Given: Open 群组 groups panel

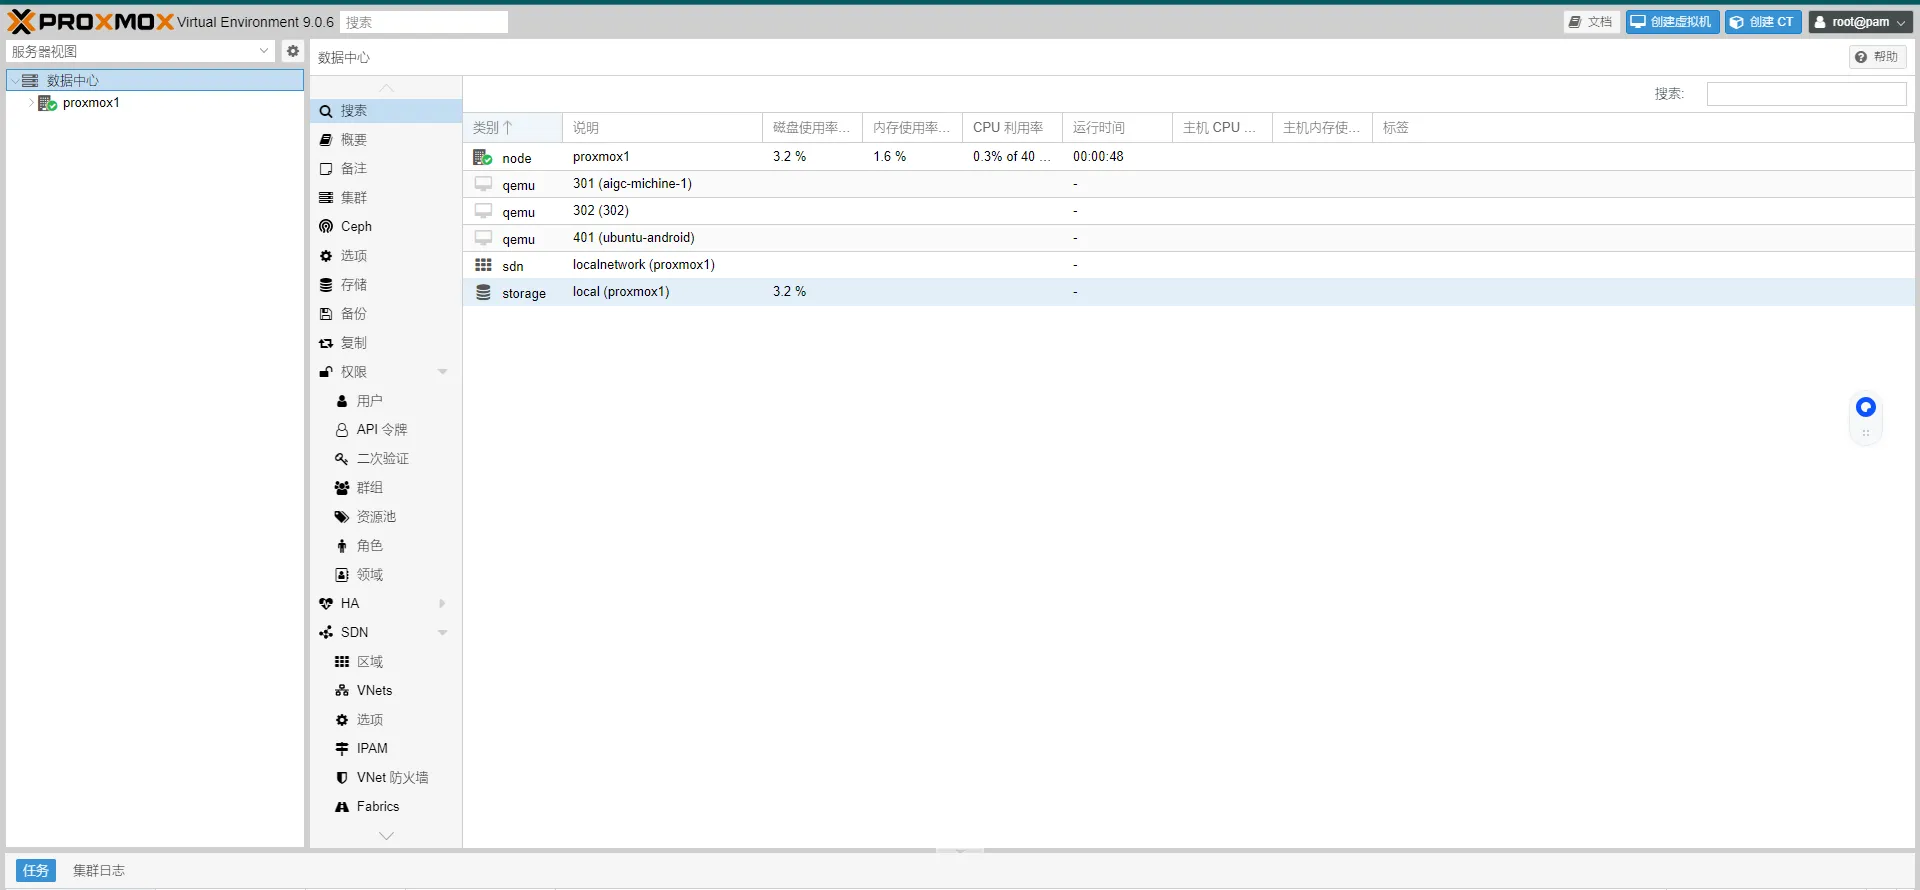Looking at the screenshot, I should tap(386, 488).
